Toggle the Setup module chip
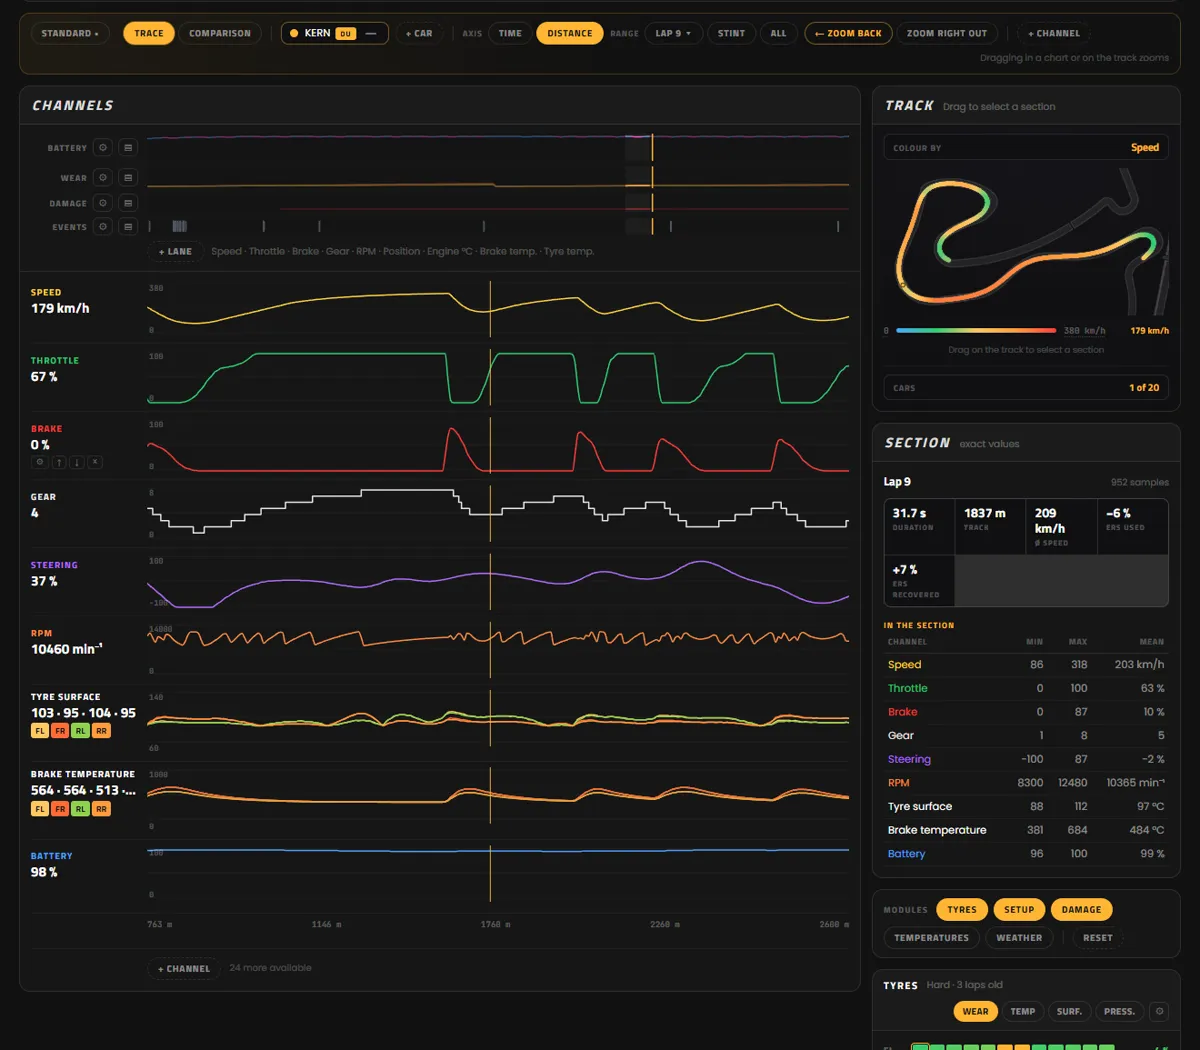Screen dimensions: 1200x1050 point(1019,910)
